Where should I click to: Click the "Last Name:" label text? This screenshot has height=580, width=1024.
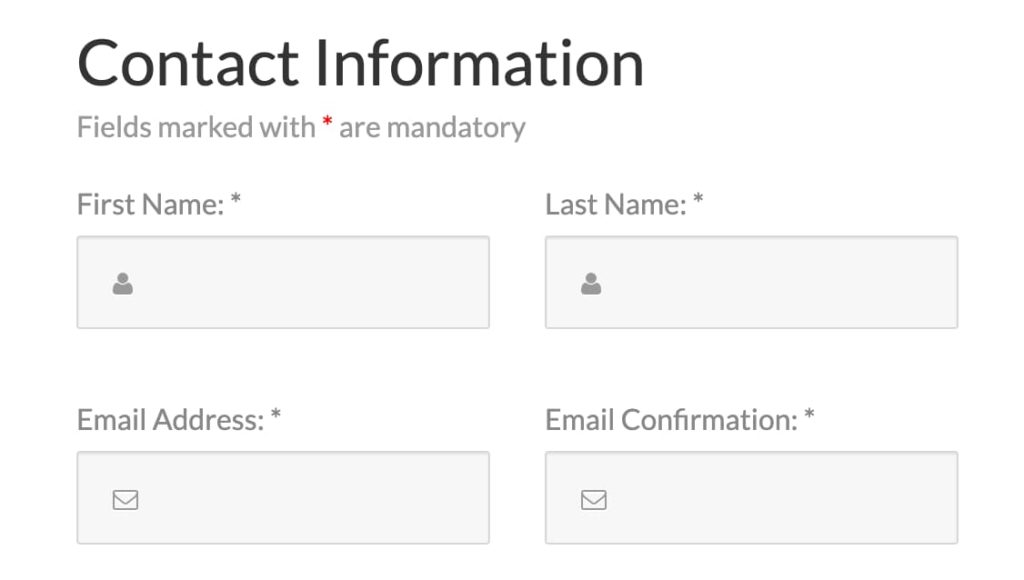pyautogui.click(x=615, y=205)
